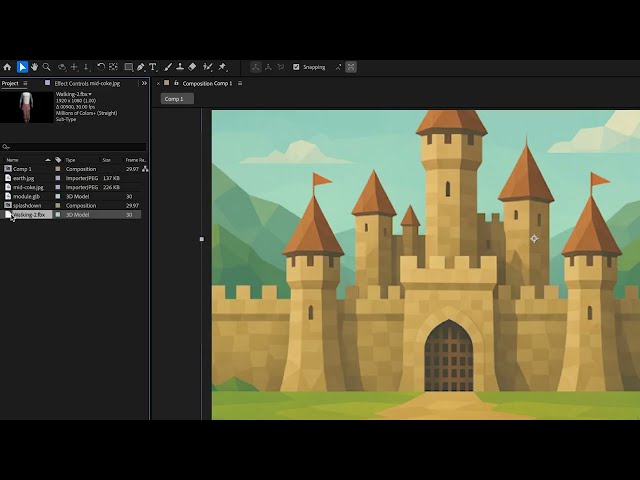Choose World Axis mode icon
The width and height of the screenshot is (640, 480).
pos(268,67)
